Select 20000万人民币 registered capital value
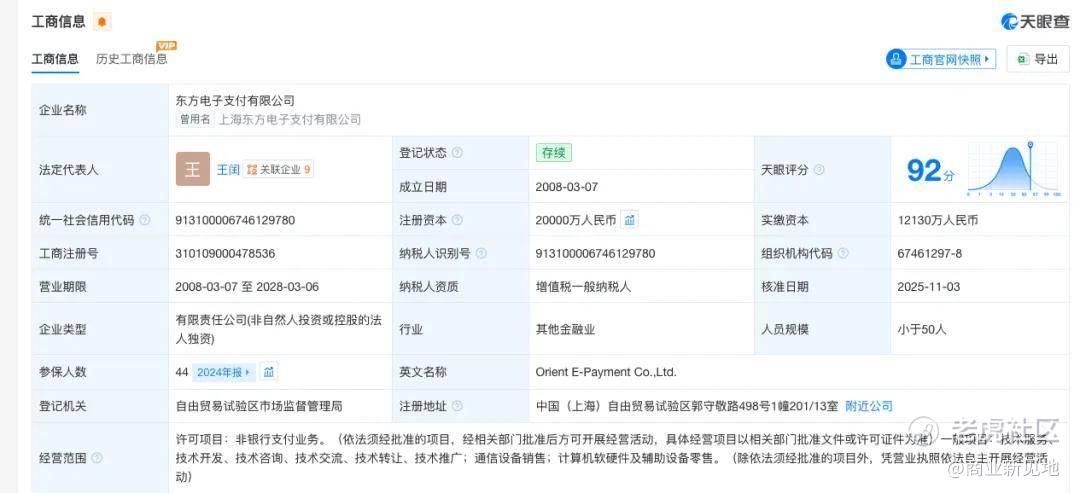The width and height of the screenshot is (1080, 493). tap(576, 220)
